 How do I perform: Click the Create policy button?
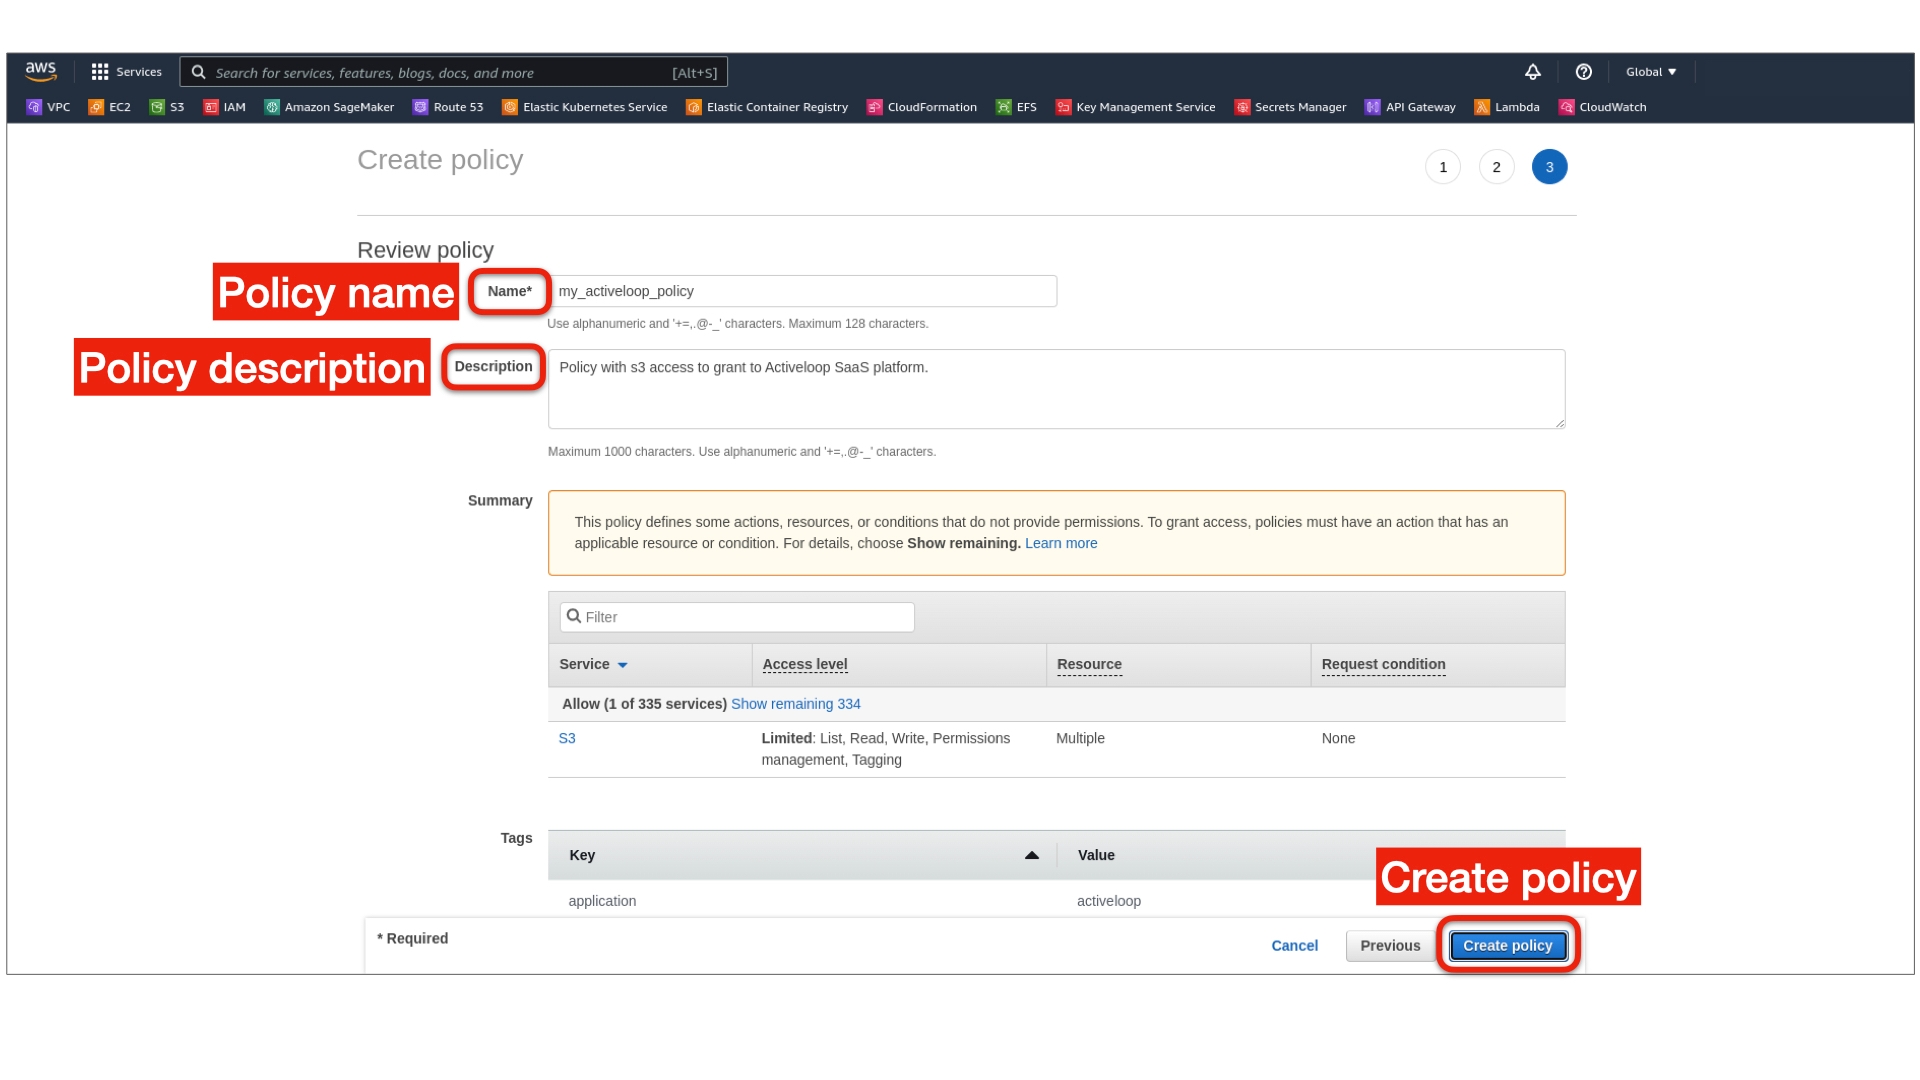[1507, 946]
